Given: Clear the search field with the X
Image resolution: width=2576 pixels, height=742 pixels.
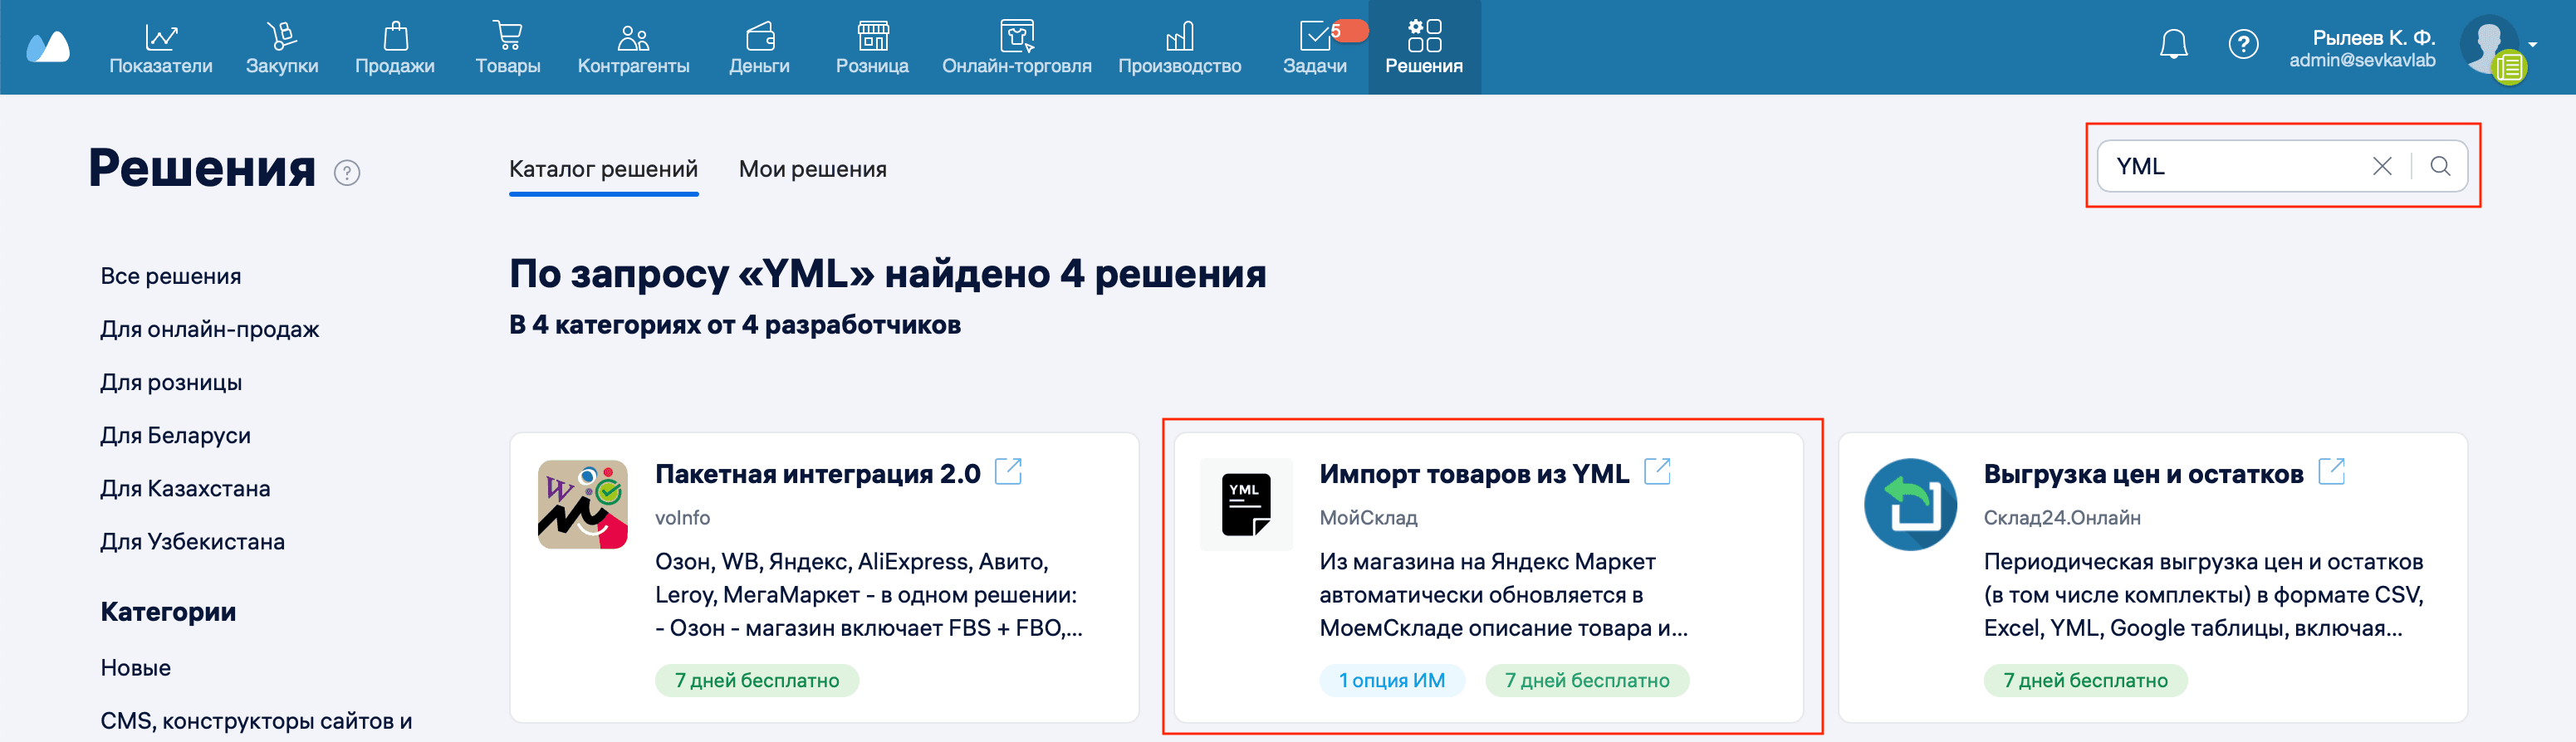Looking at the screenshot, I should click(x=2382, y=166).
